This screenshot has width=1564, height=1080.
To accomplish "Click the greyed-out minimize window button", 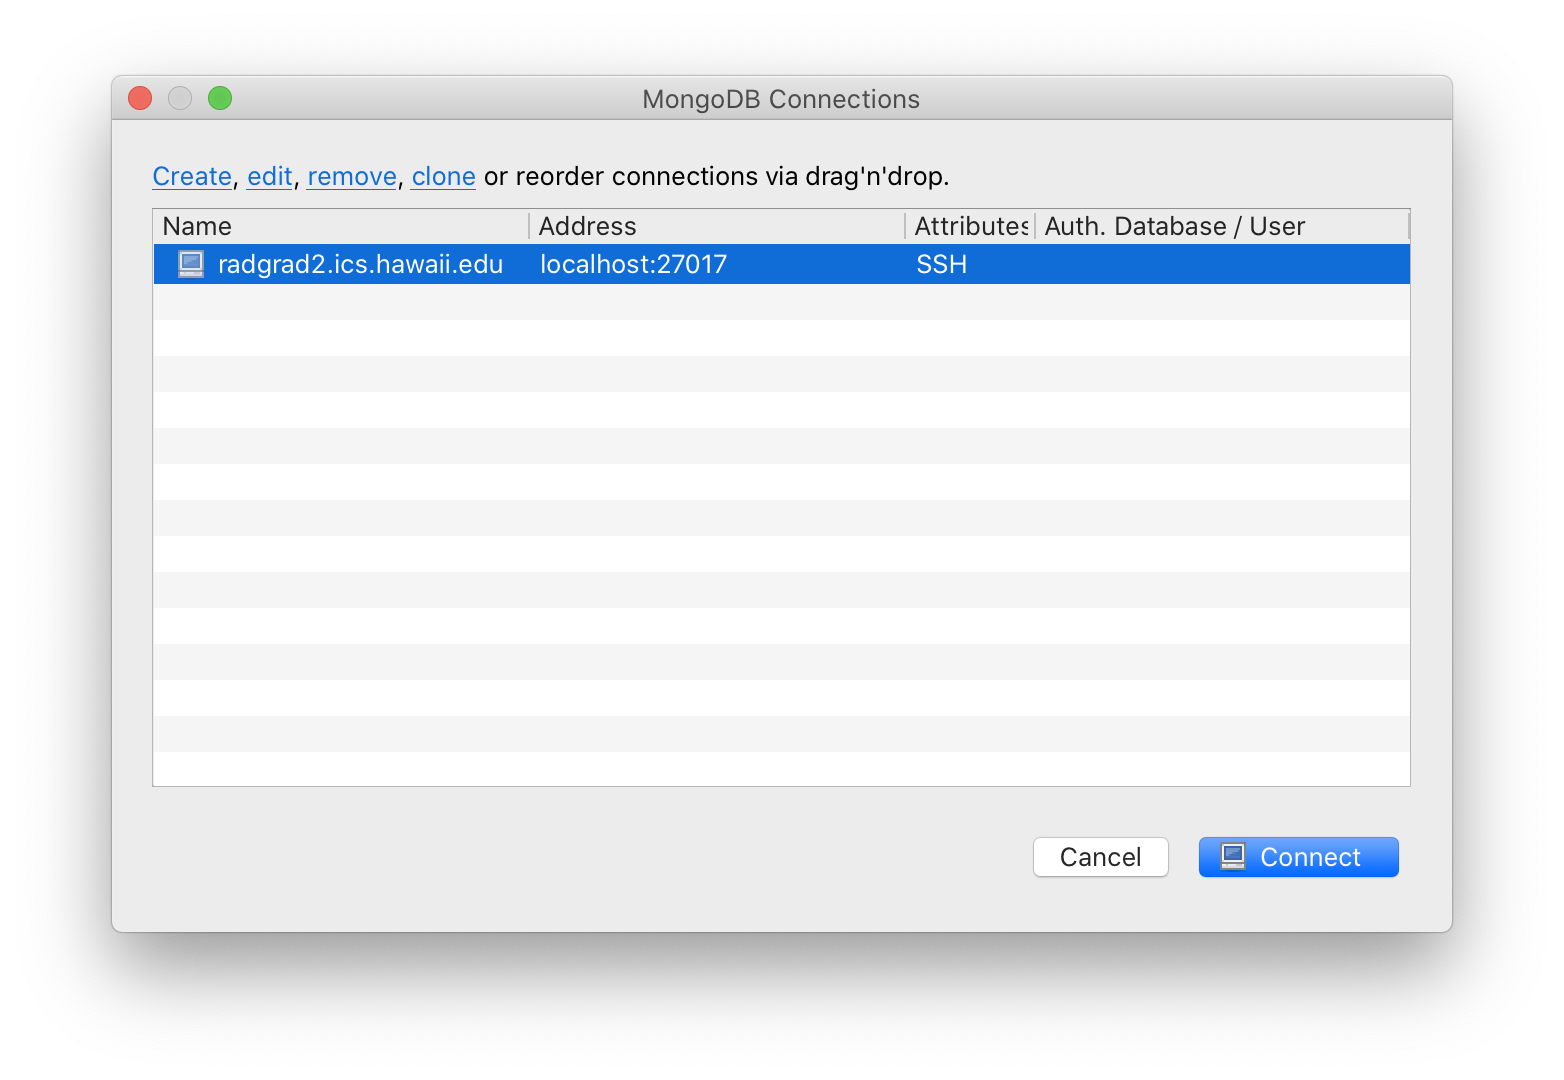I will click(x=180, y=98).
